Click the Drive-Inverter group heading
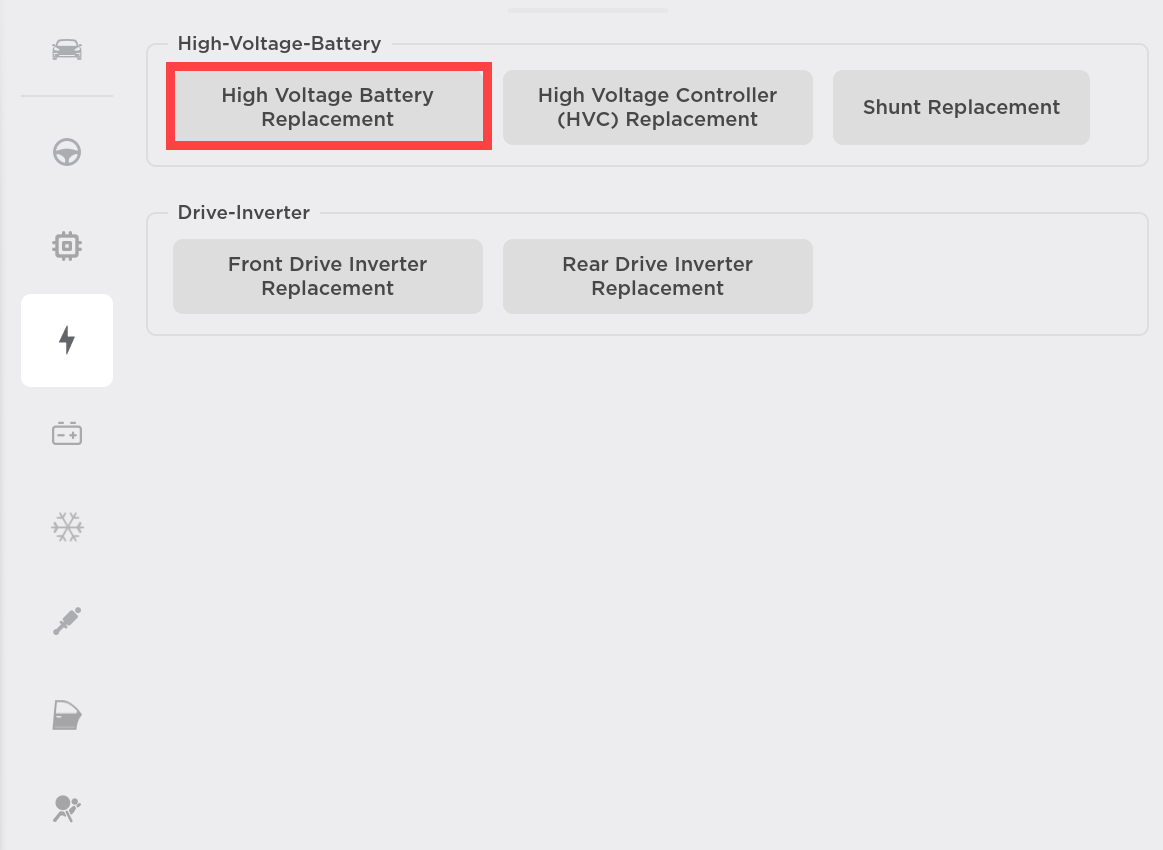Image resolution: width=1163 pixels, height=850 pixels. tap(244, 213)
